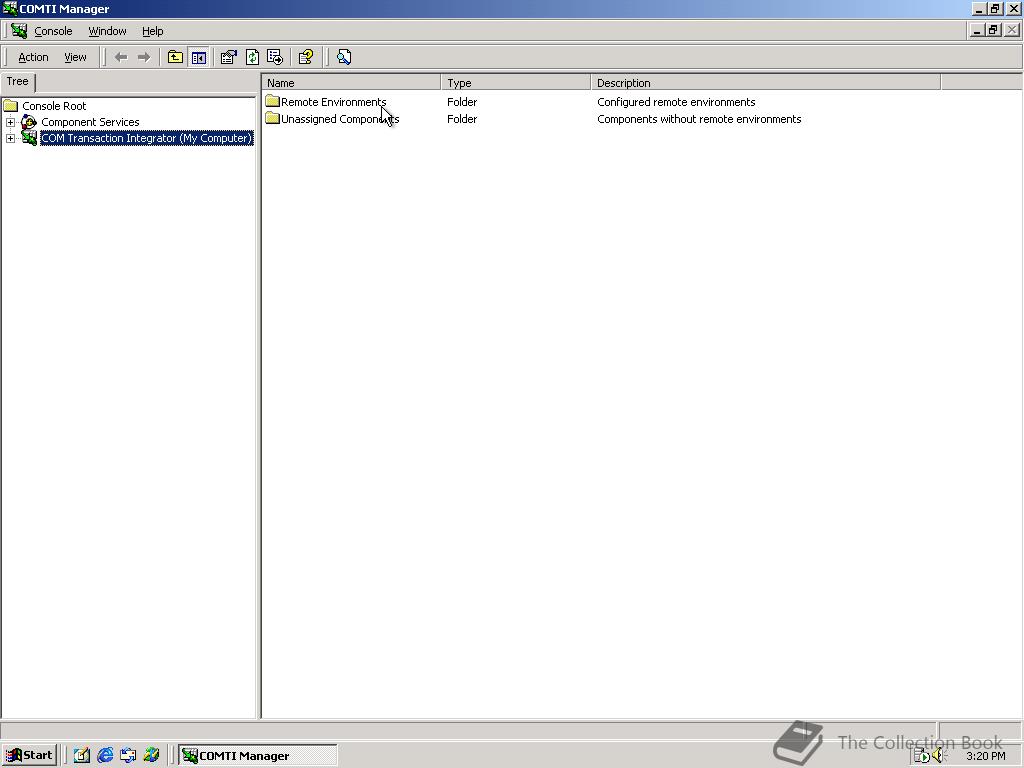Expand the COM Transaction Integrator node
This screenshot has width=1024, height=768.
[10, 138]
